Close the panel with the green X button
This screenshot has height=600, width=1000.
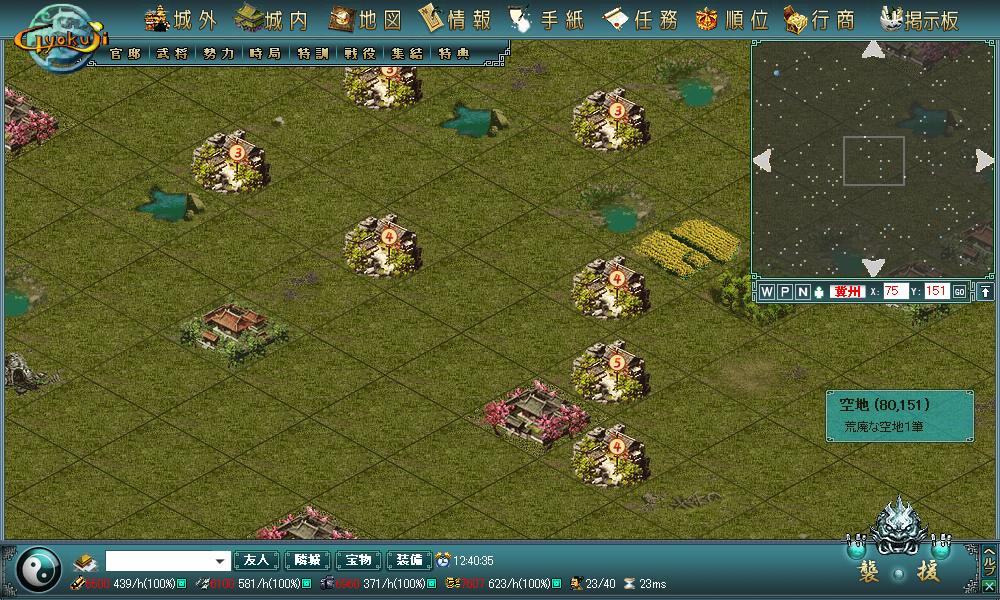click(x=989, y=586)
